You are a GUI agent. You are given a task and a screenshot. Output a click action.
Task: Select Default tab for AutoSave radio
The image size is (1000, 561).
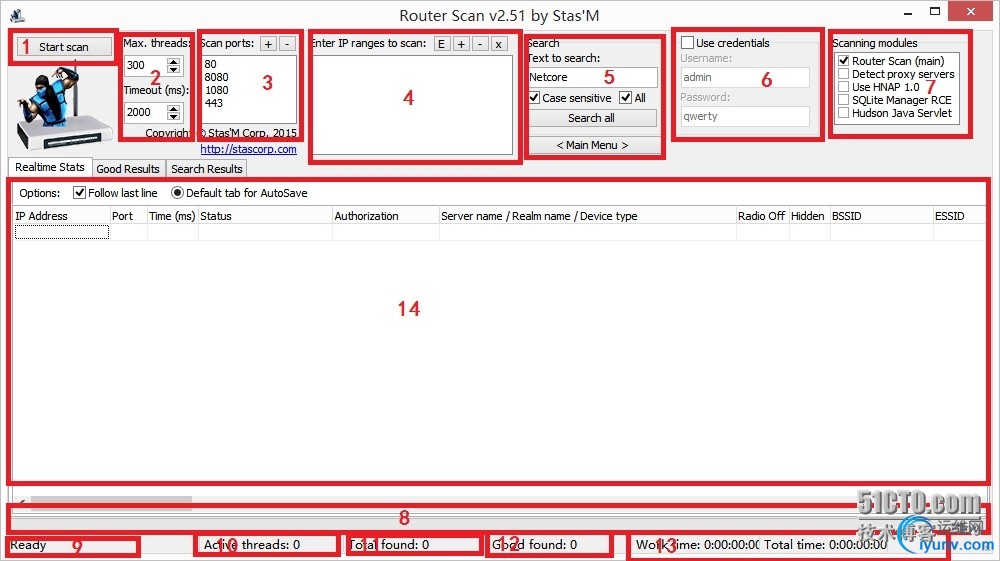click(177, 193)
